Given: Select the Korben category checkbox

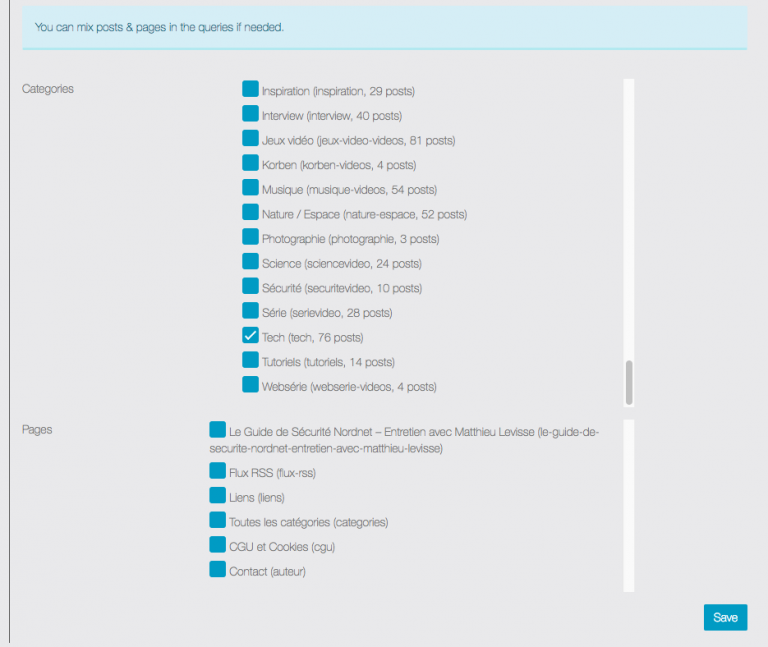Looking at the screenshot, I should click(250, 163).
